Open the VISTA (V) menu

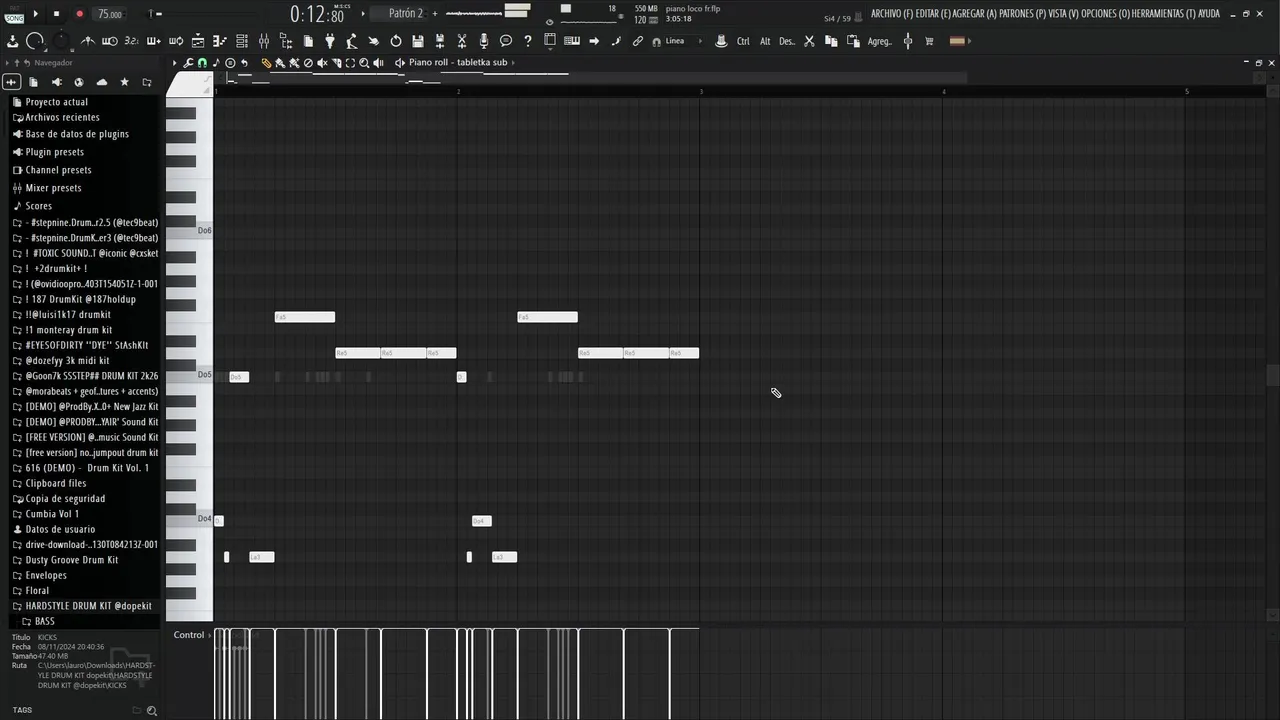[1064, 14]
